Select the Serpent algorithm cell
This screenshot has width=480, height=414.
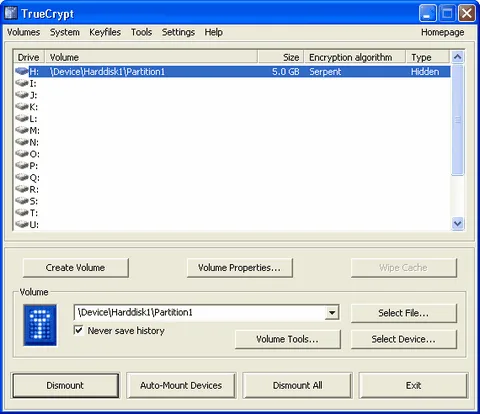(325, 72)
